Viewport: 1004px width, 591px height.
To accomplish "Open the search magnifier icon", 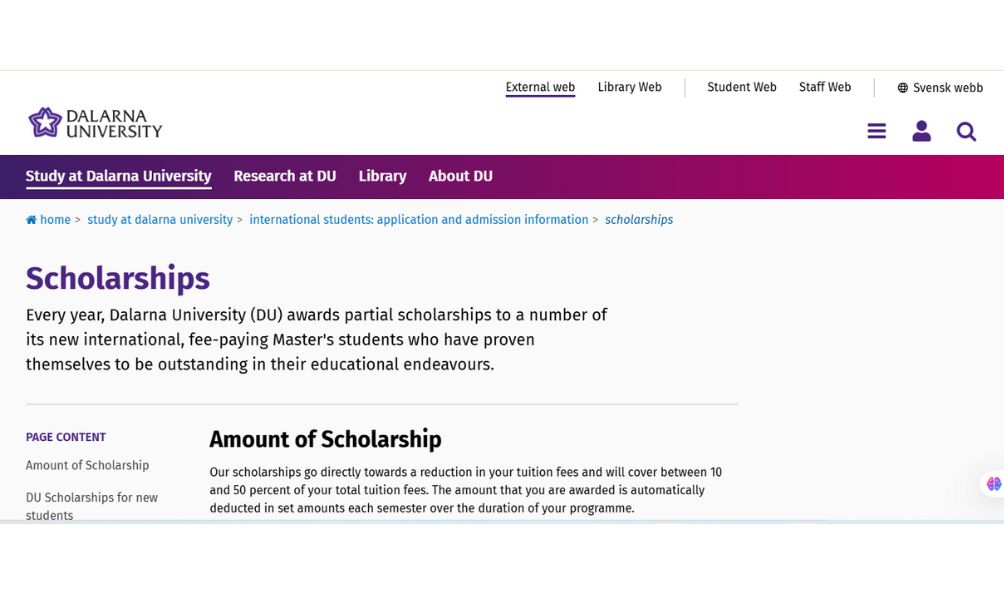I will pos(966,131).
